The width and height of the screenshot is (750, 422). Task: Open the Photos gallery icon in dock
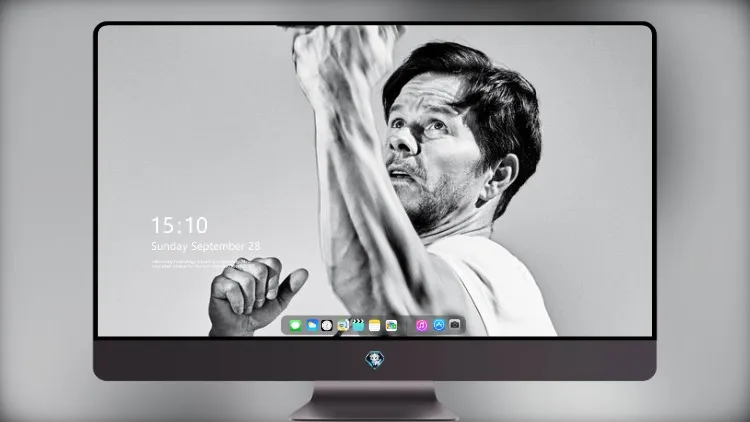(x=391, y=325)
